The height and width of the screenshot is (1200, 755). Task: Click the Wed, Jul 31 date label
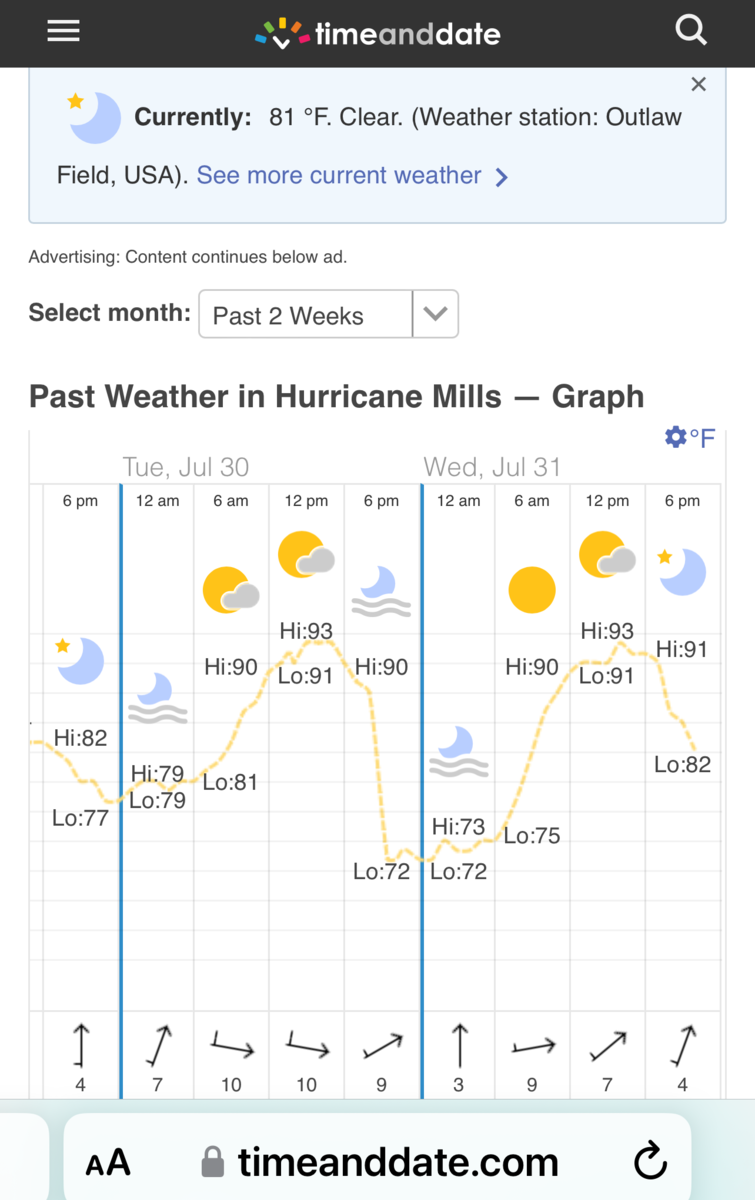coord(492,467)
